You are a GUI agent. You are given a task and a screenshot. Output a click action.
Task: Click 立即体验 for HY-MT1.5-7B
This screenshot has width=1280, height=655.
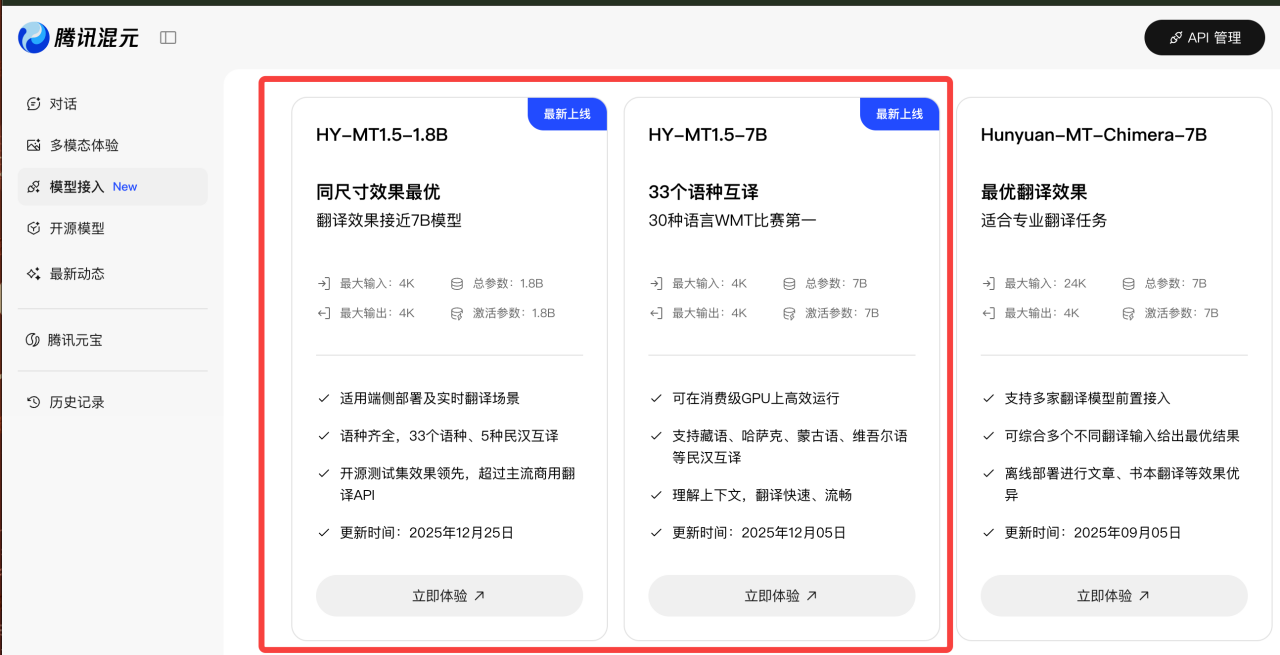point(781,595)
